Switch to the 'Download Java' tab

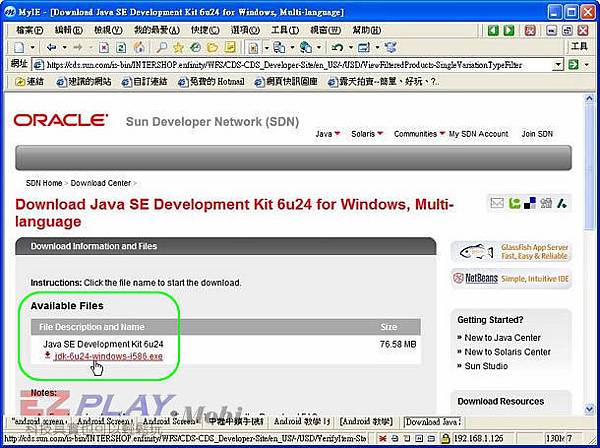pyautogui.click(x=433, y=422)
